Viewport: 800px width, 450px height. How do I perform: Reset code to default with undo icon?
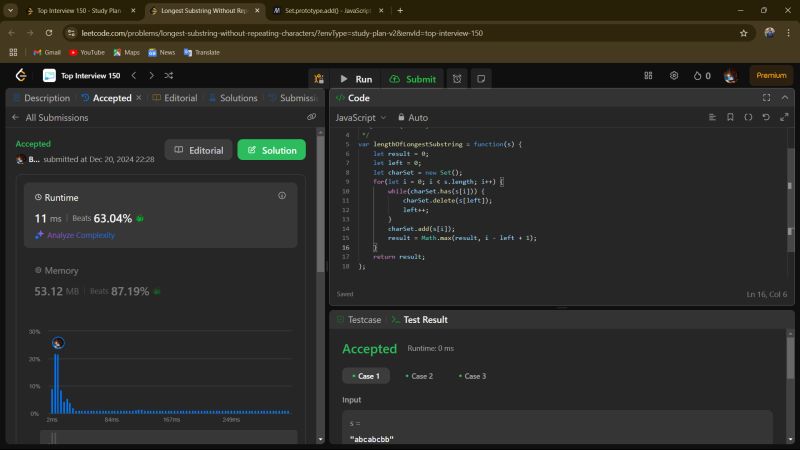(766, 117)
